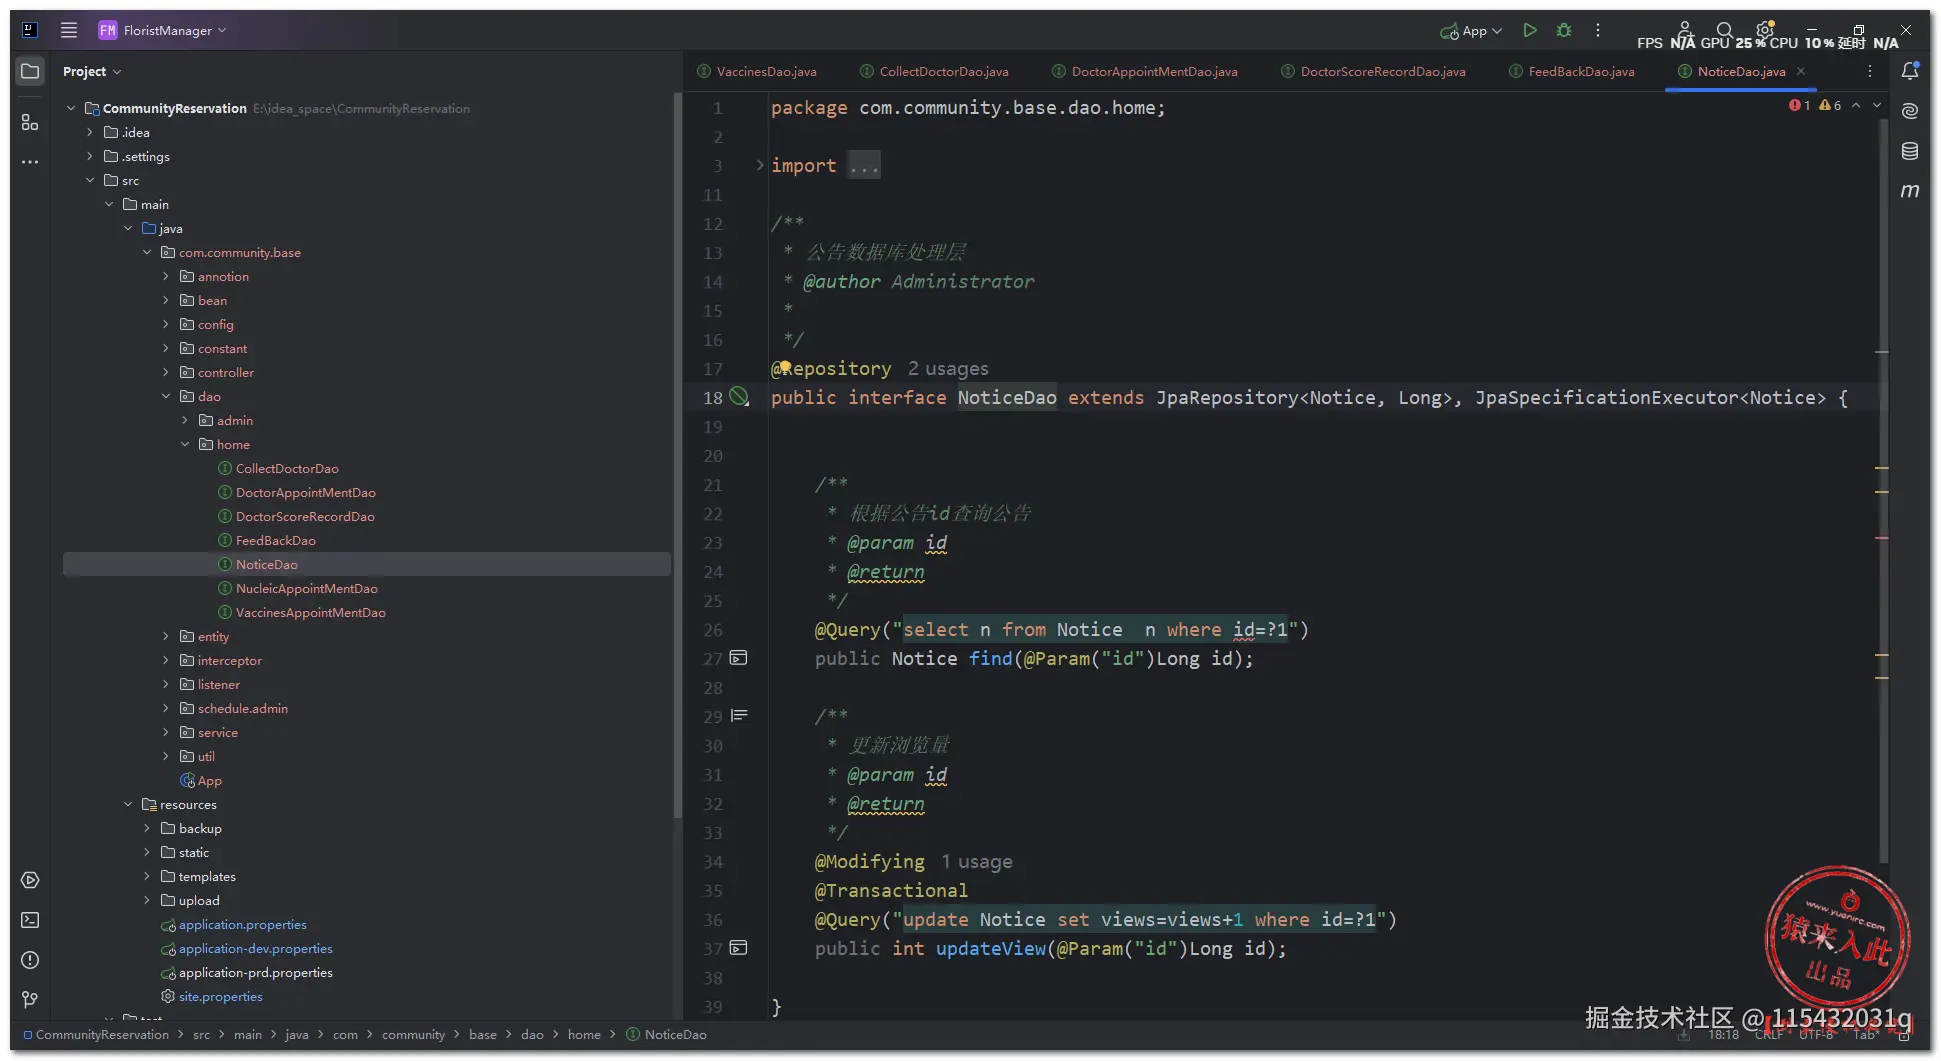Go to next highlighted error arrow
The width and height of the screenshot is (1941, 1061).
[1877, 105]
